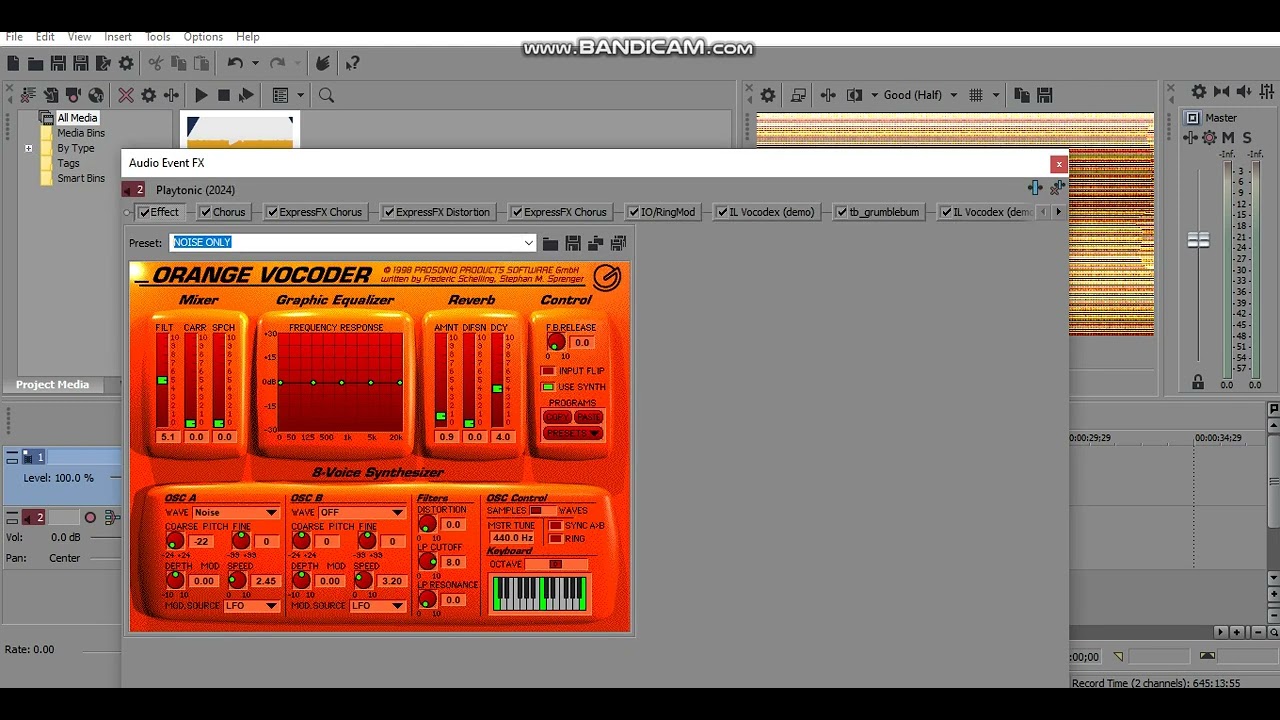Toggle the tb_grumblebum plug-in checkbox
The width and height of the screenshot is (1280, 720).
tap(841, 212)
